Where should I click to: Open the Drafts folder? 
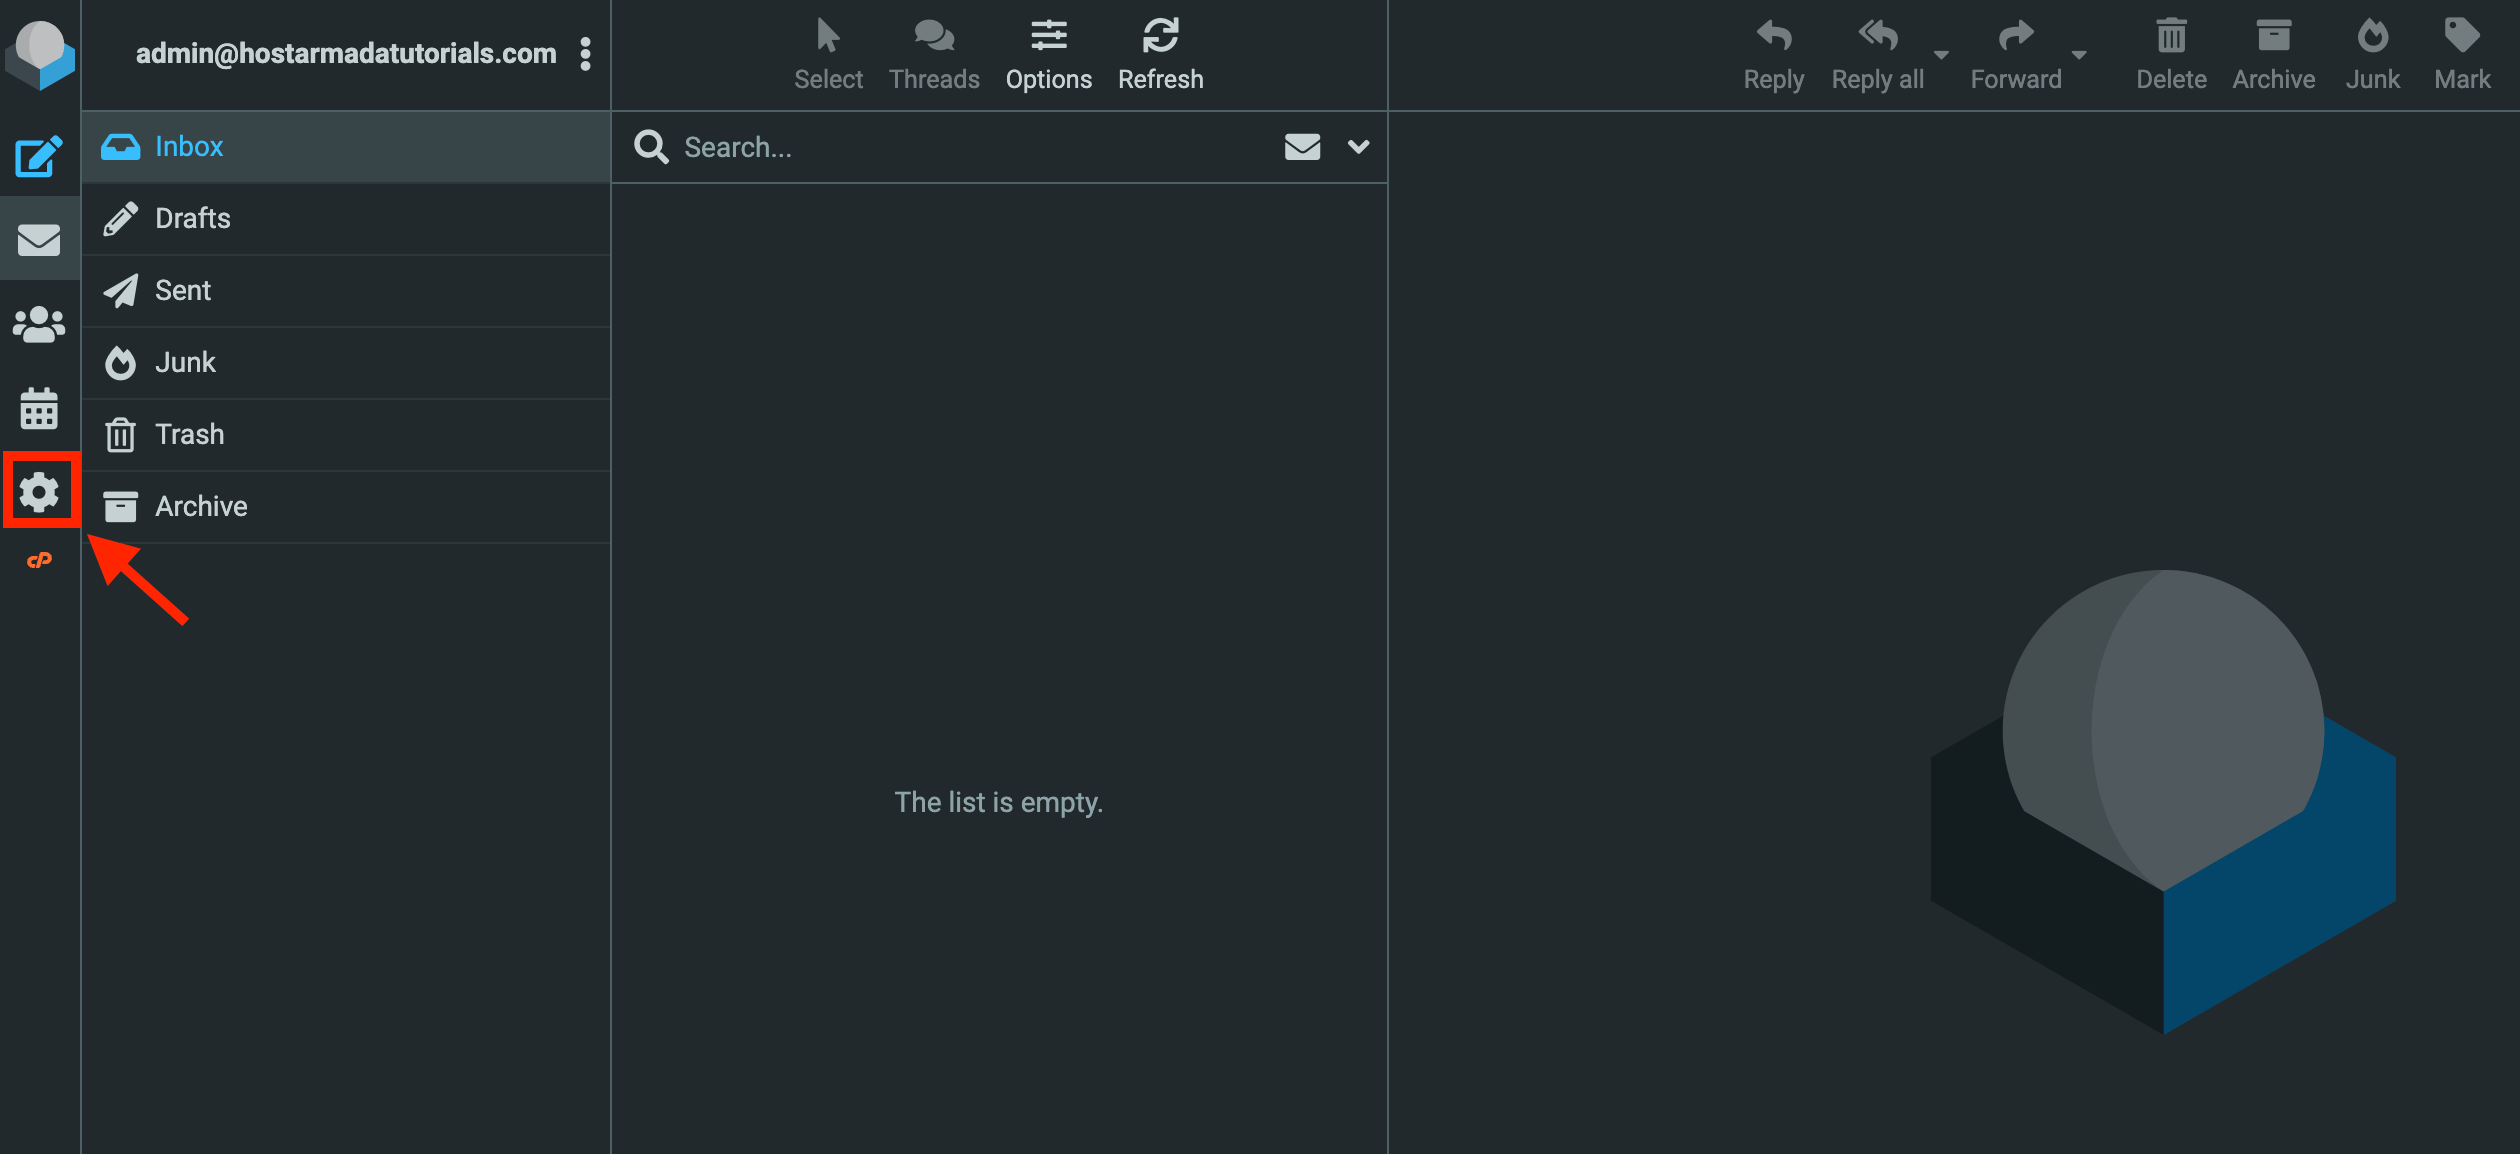click(346, 218)
